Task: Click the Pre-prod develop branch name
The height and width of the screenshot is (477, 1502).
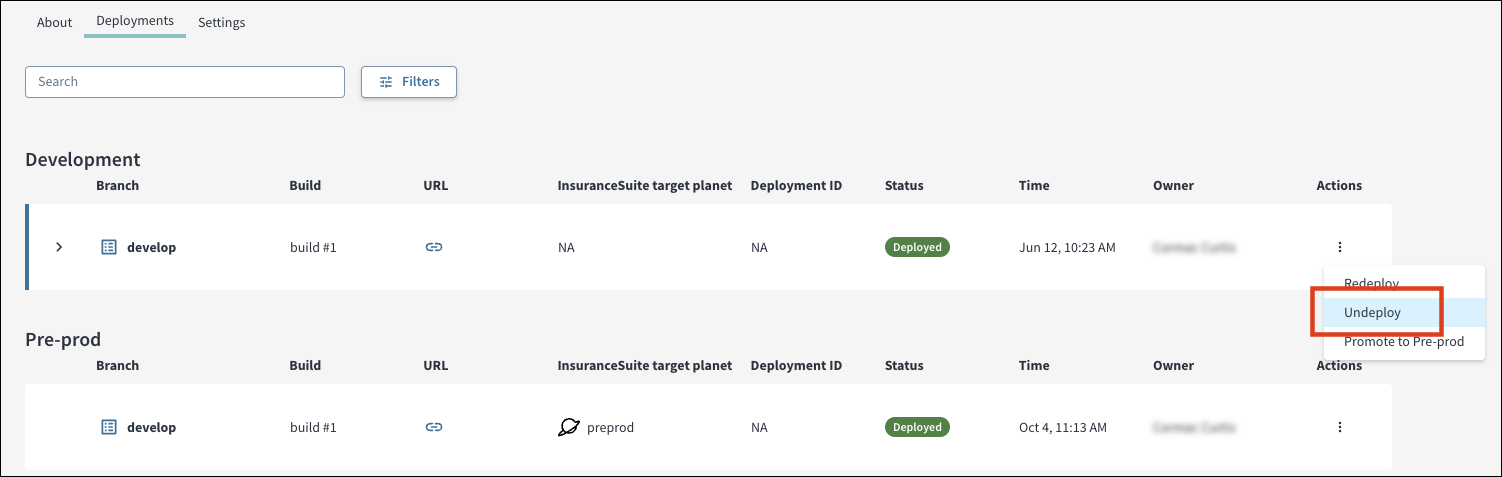Action: (x=151, y=427)
